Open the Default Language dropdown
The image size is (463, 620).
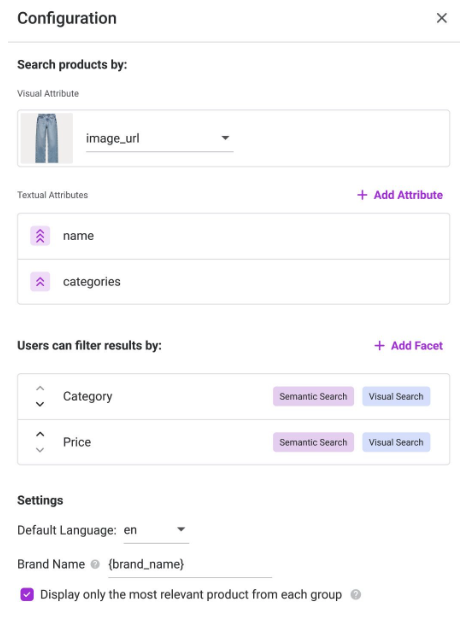pyautogui.click(x=156, y=530)
